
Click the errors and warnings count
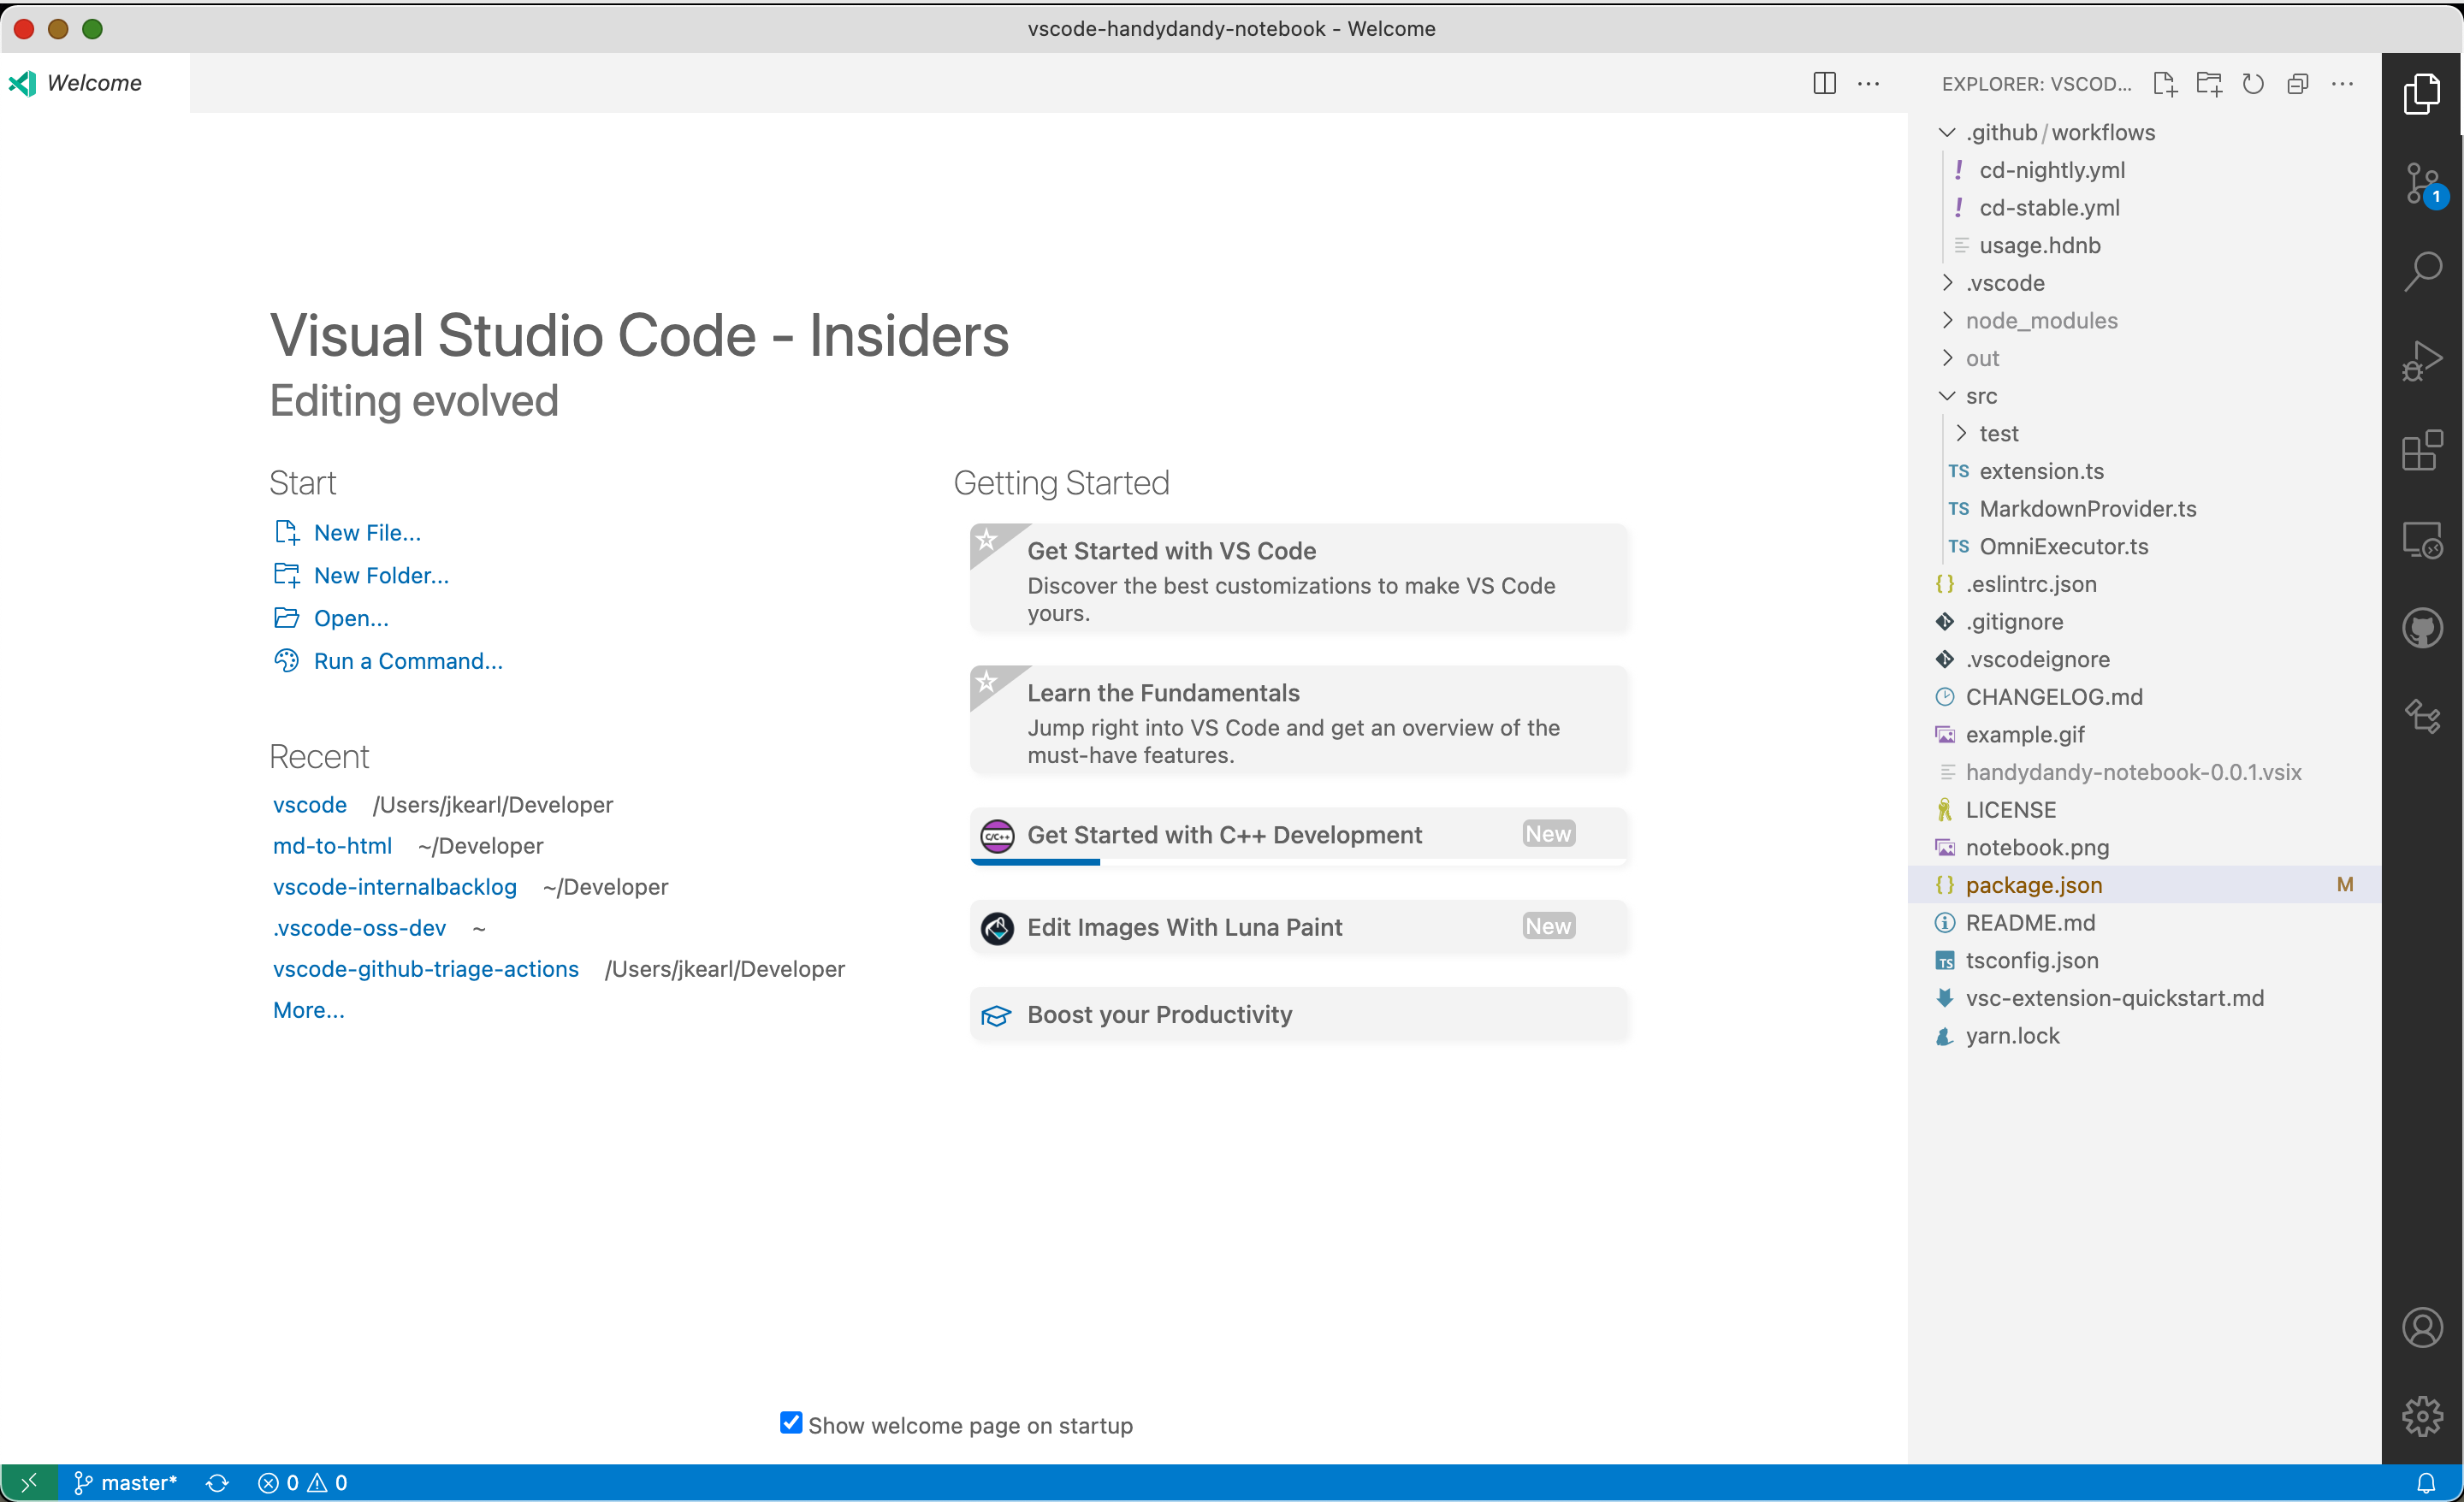click(x=302, y=1483)
